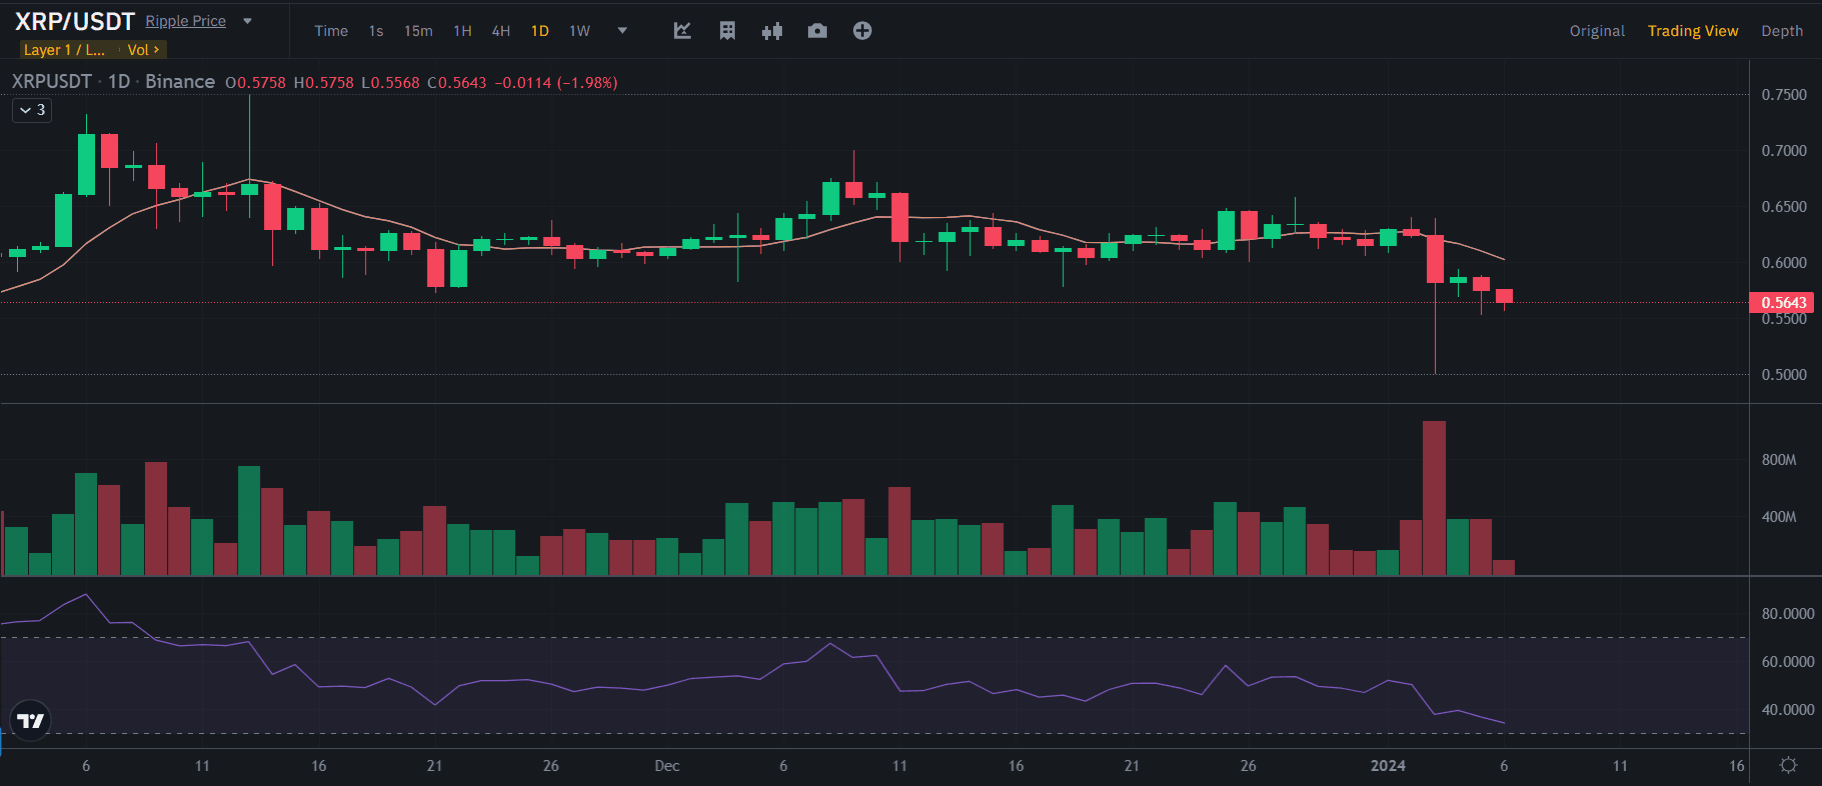Viewport: 1822px width, 786px height.
Task: Open more time intervals dropdown
Action: [622, 31]
